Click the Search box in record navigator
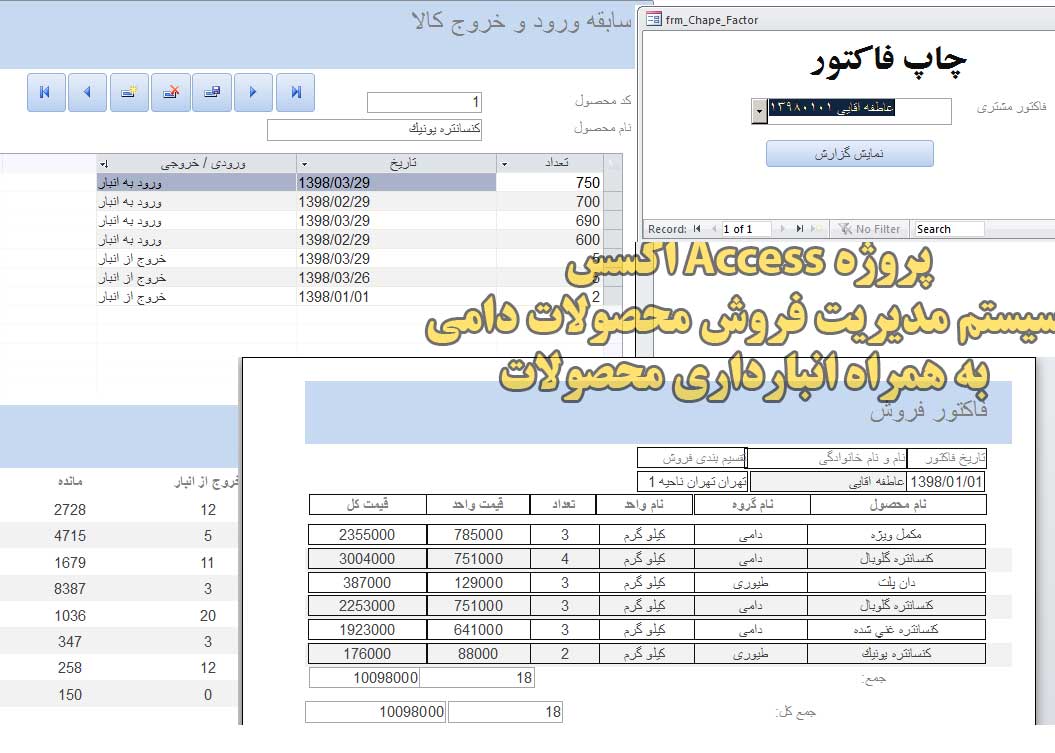Viewport: 1055px width, 753px height. pos(948,229)
